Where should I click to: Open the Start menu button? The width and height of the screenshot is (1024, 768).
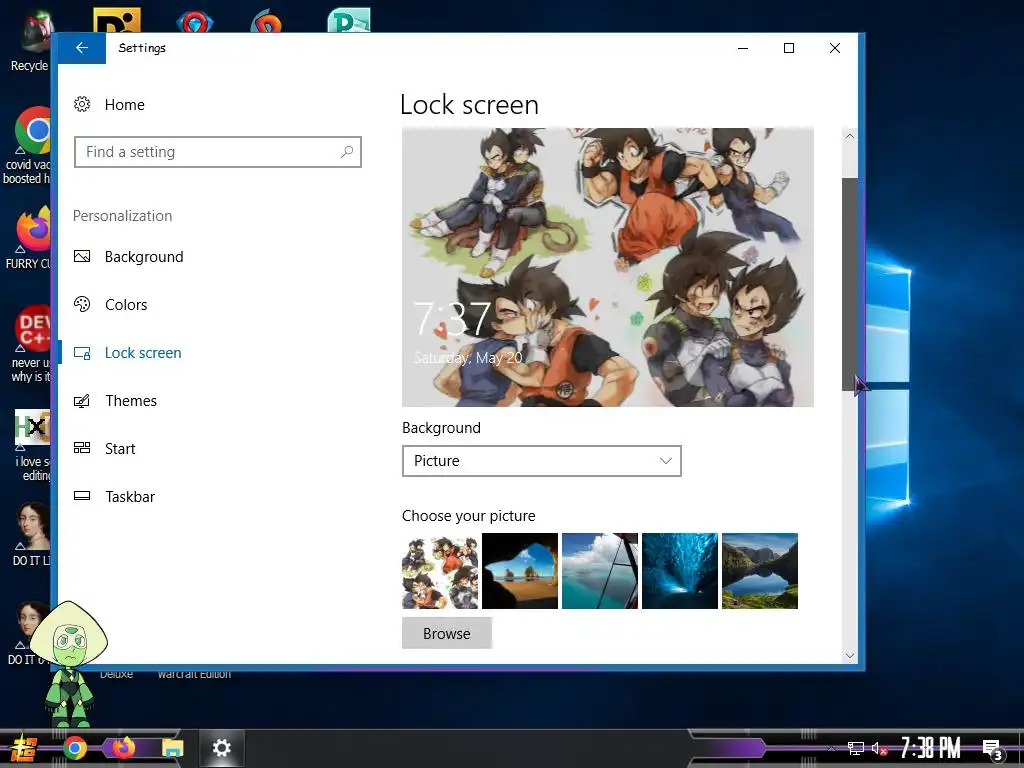[23, 748]
